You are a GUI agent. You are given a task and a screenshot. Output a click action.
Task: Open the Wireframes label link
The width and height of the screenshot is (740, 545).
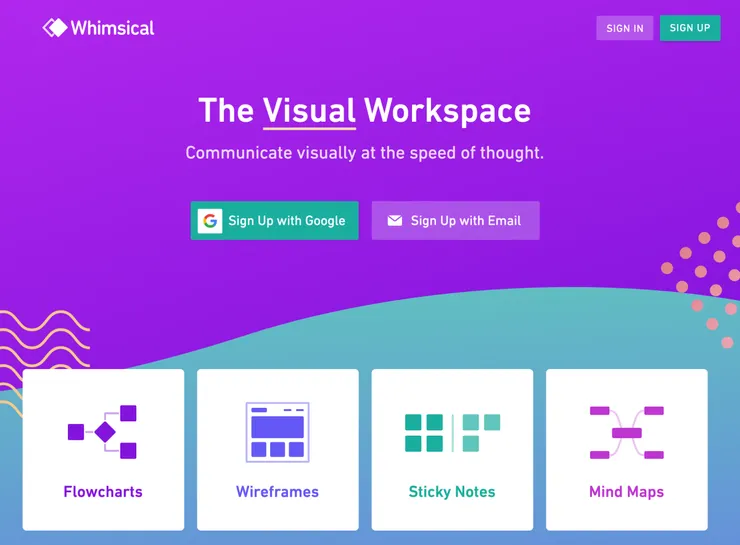click(x=278, y=492)
